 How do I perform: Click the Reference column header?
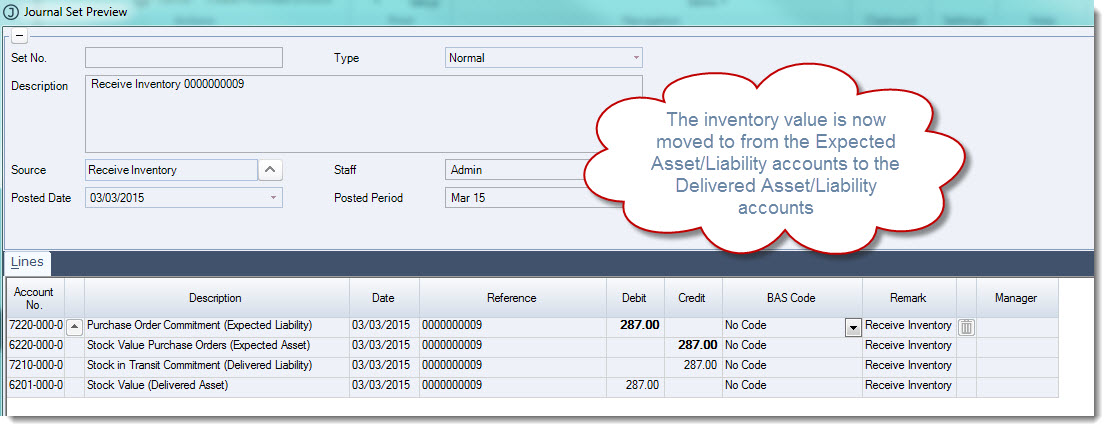(512, 298)
